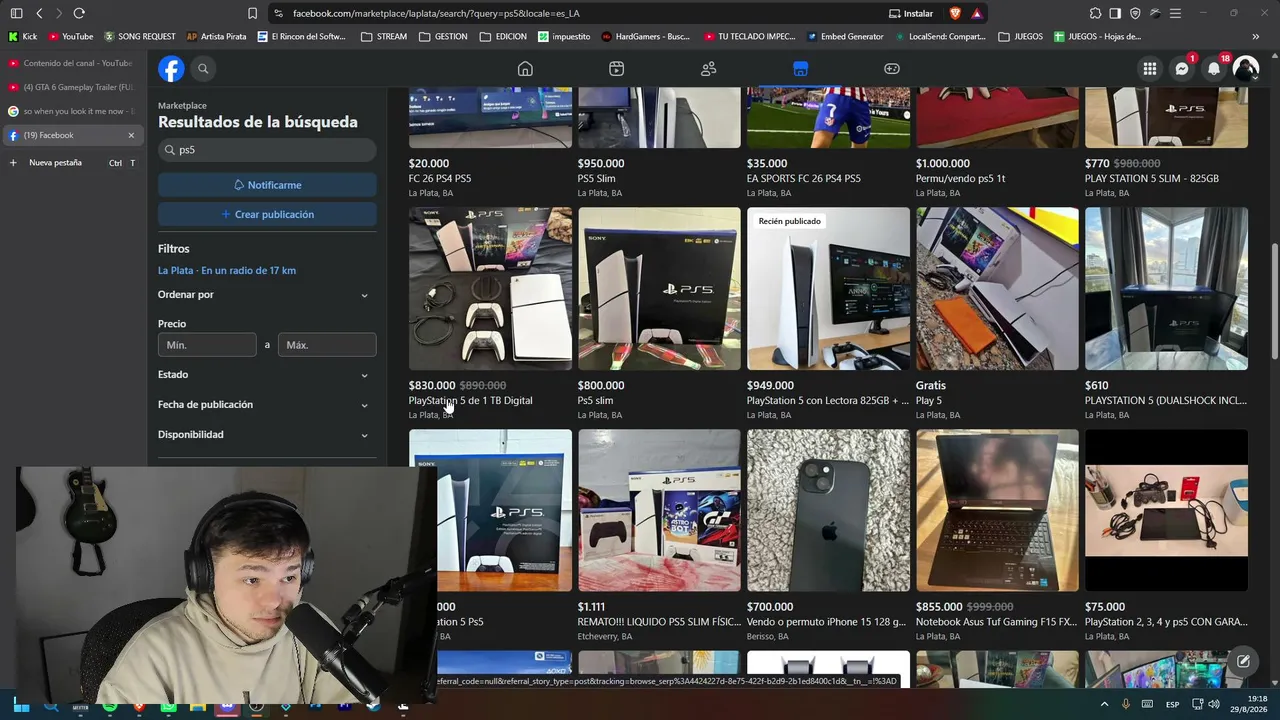1280x720 pixels.
Task: Click the new message compose icon
Action: tap(1243, 661)
